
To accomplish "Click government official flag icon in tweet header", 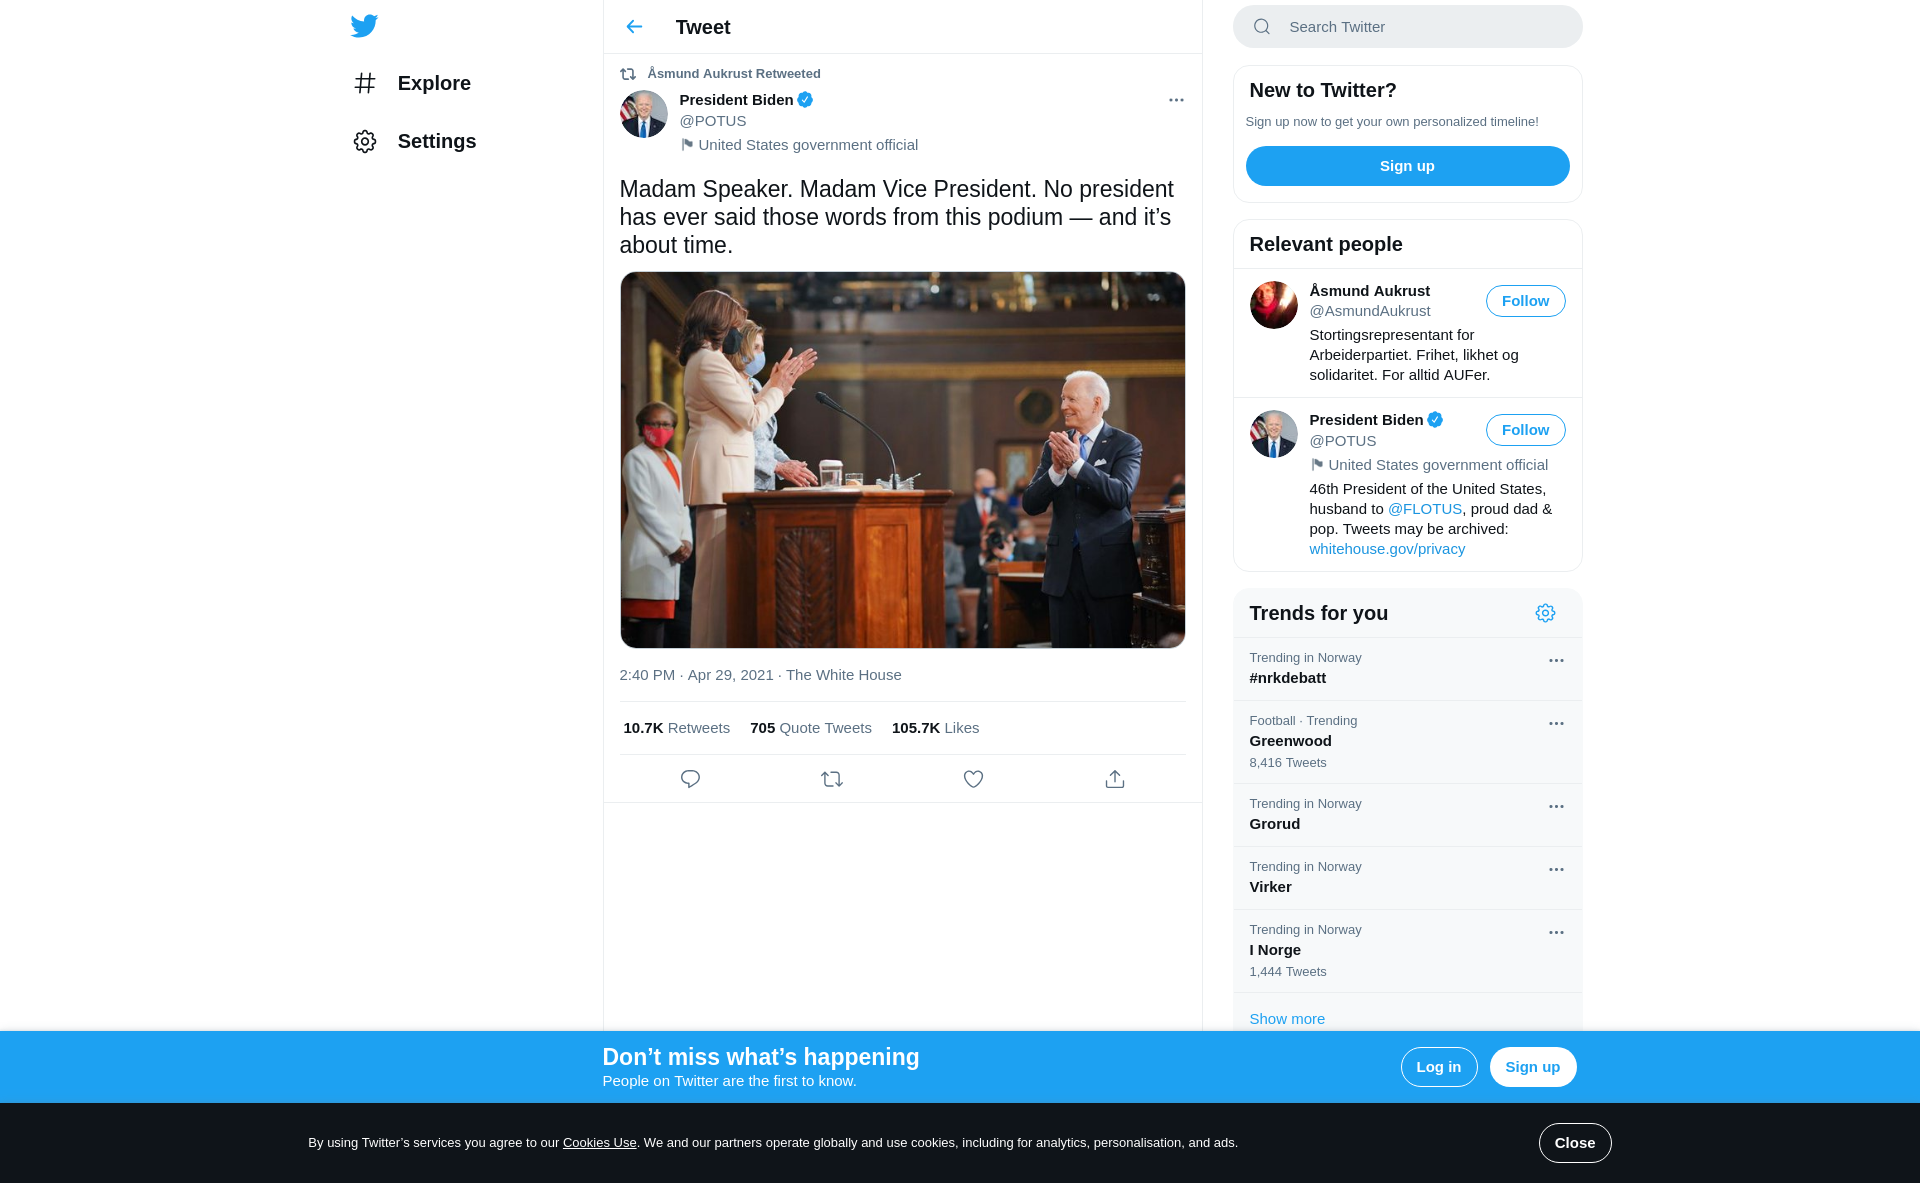I will [687, 145].
